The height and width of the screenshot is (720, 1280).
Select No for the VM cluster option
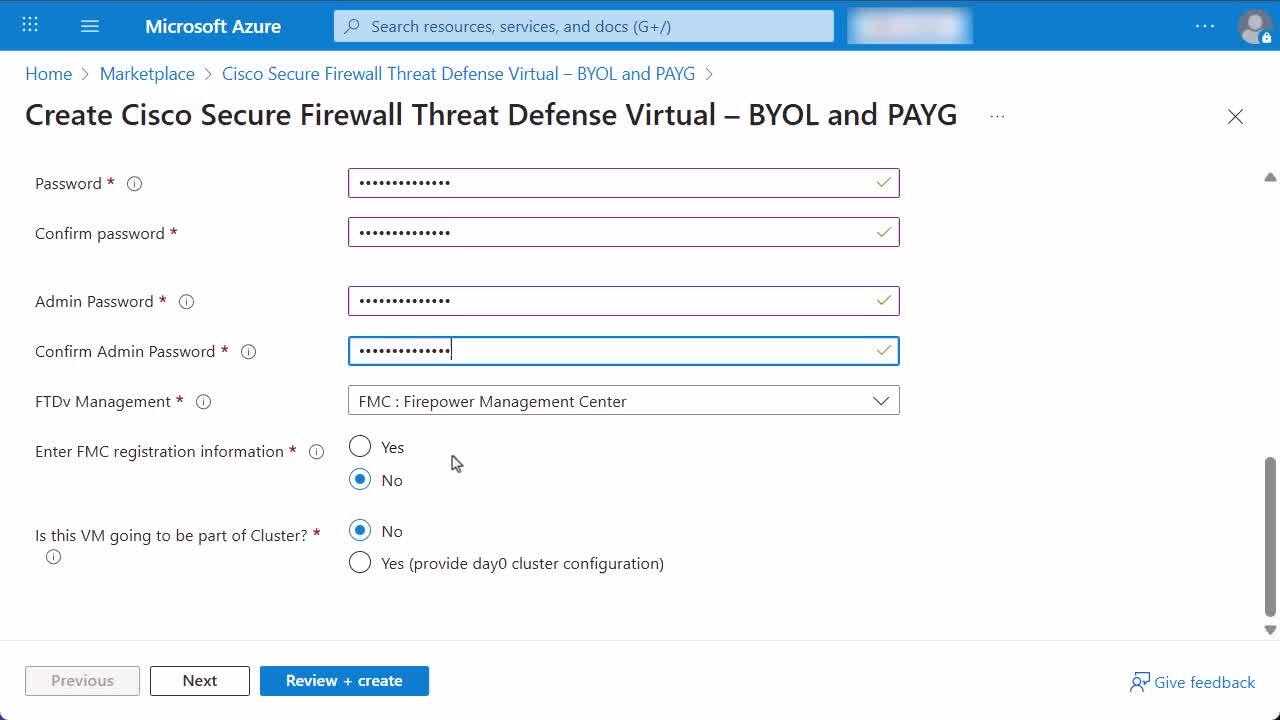point(360,531)
